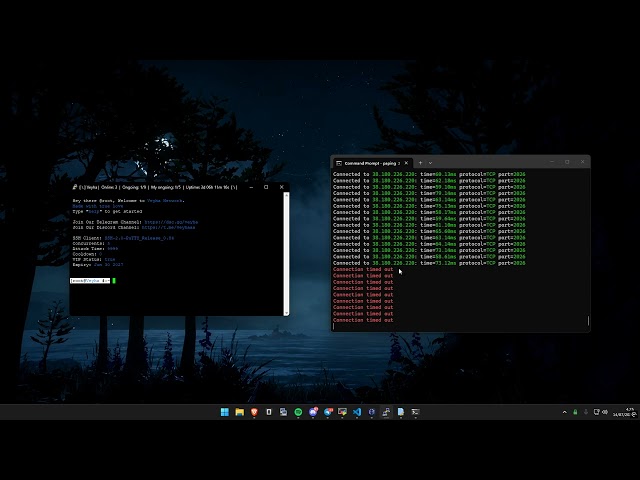Launch Brave browser from the taskbar

254,412
